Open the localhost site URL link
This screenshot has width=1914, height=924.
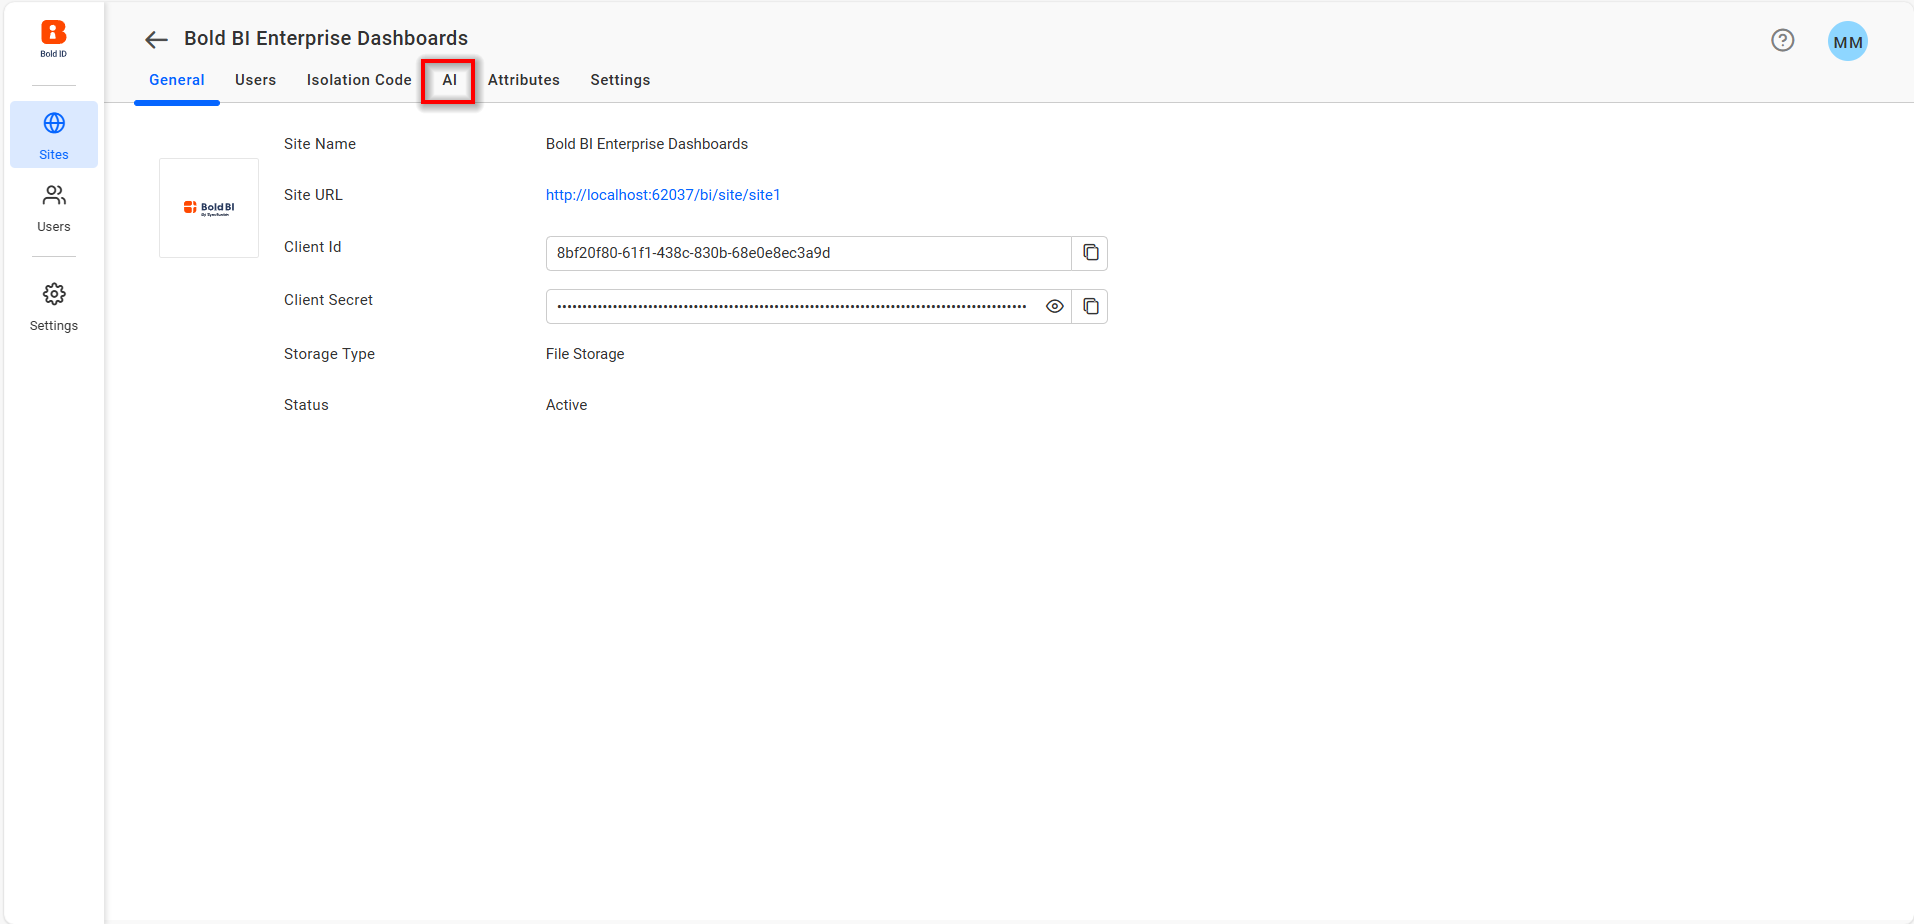[663, 195]
